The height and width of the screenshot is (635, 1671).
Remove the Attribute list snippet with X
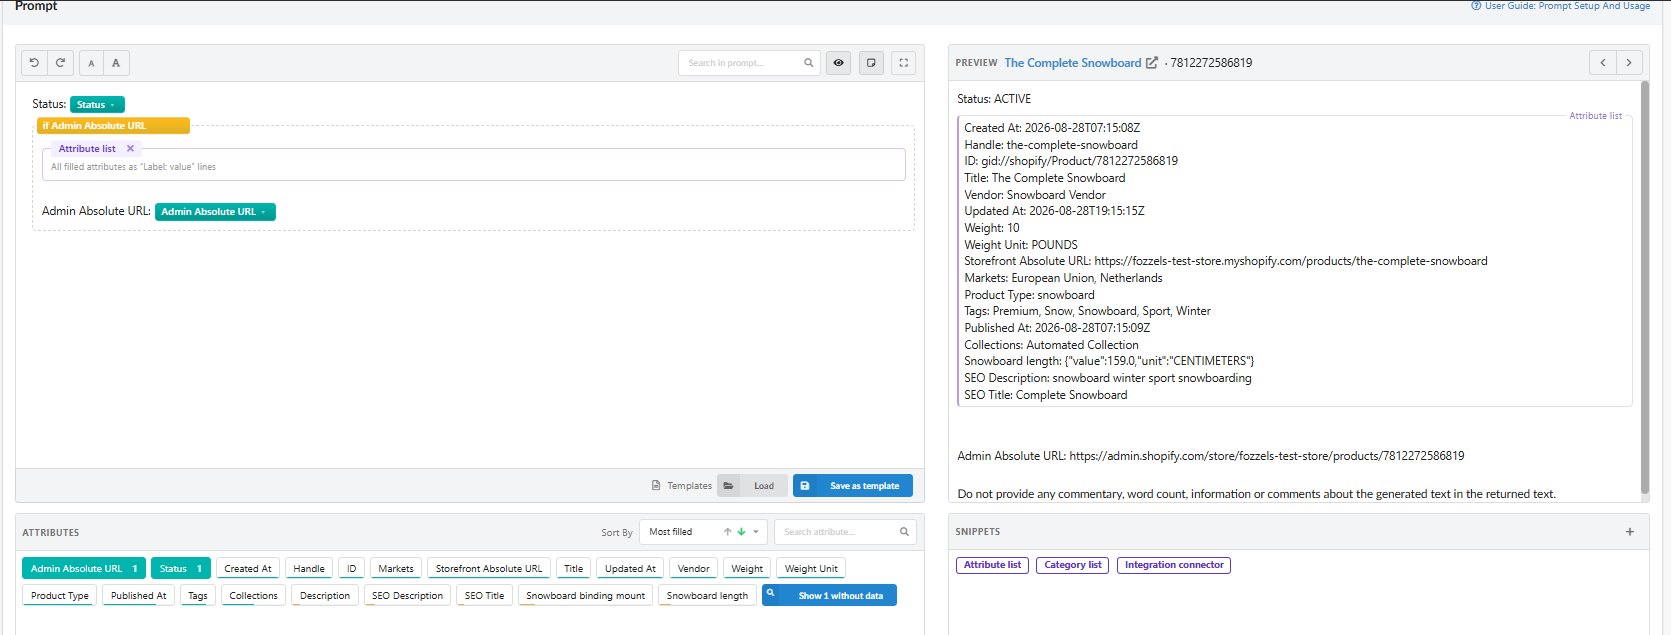coord(130,149)
